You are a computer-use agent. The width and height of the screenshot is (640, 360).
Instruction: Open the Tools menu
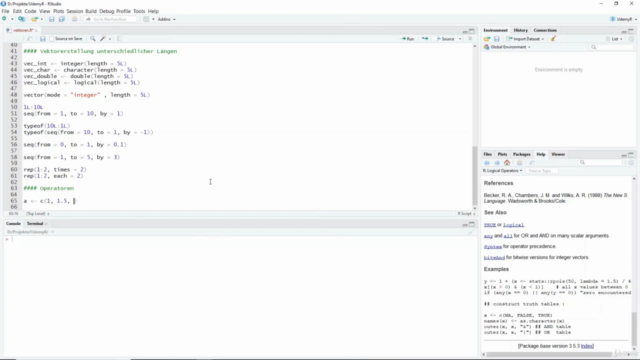[139, 11]
